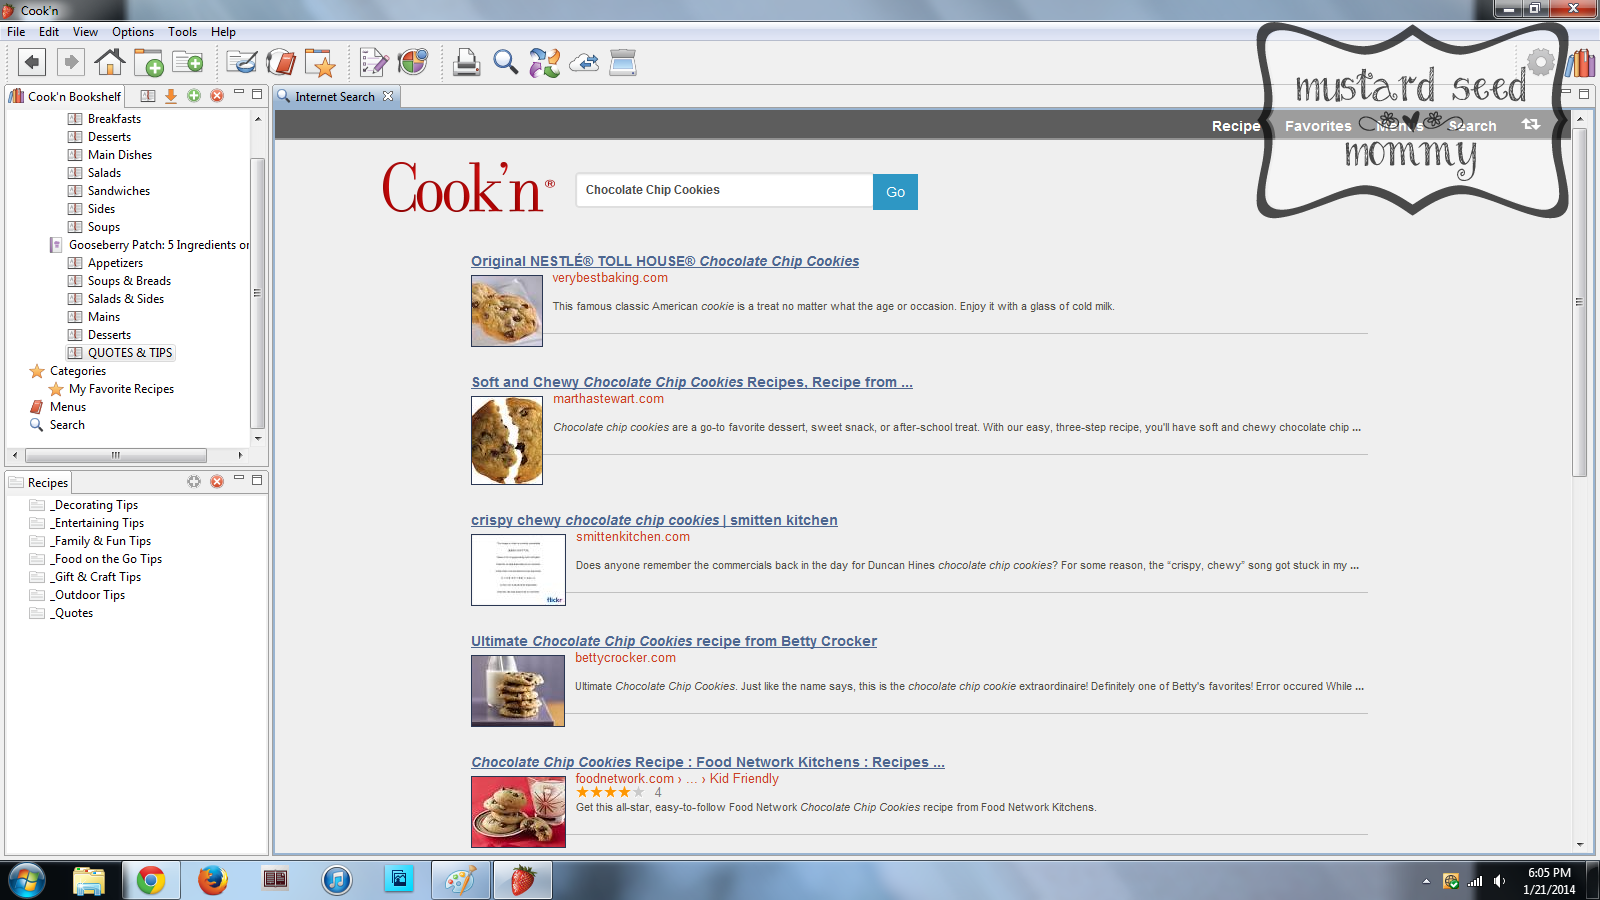Open the Help menu
The image size is (1600, 900).
[x=223, y=32]
